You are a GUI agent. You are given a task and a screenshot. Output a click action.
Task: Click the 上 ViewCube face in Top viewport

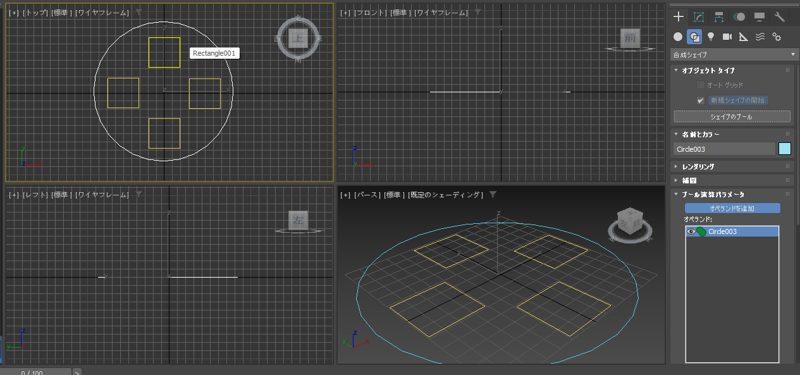pos(298,38)
